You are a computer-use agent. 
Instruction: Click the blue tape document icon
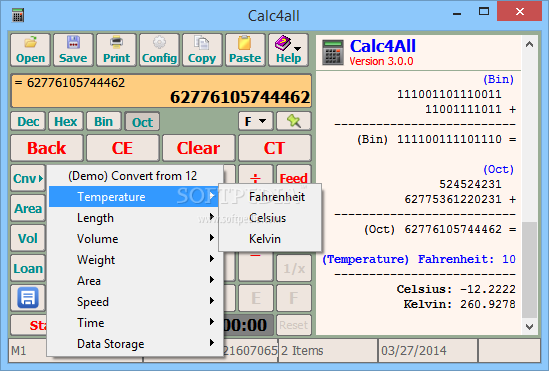click(x=28, y=298)
